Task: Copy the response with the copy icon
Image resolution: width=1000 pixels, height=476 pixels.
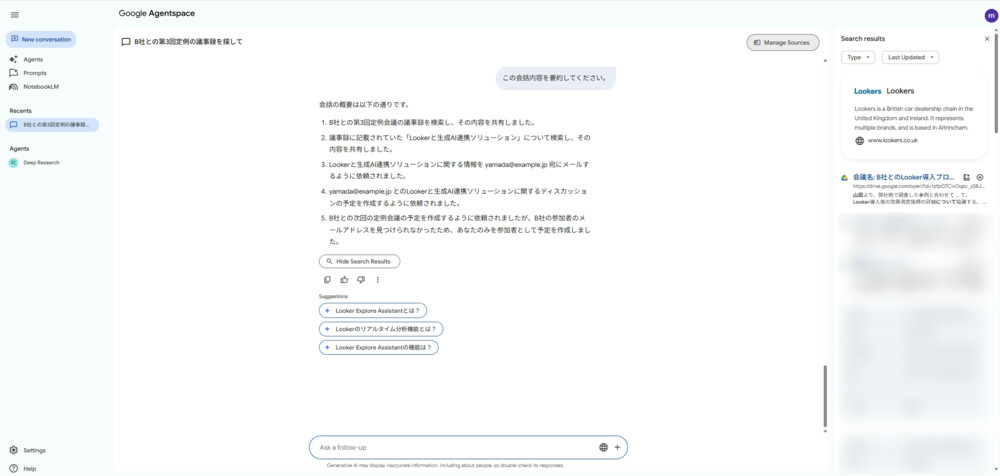Action: [x=327, y=279]
